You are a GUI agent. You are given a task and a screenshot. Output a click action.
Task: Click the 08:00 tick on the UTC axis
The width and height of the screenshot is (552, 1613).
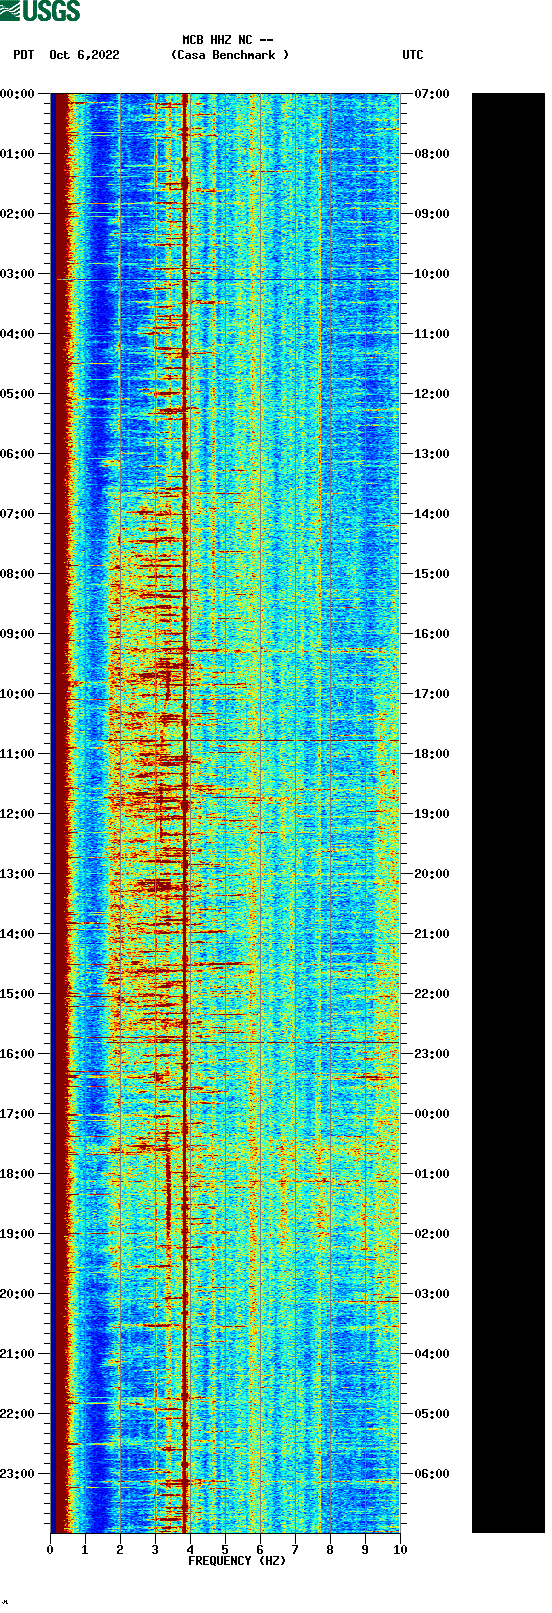point(431,154)
